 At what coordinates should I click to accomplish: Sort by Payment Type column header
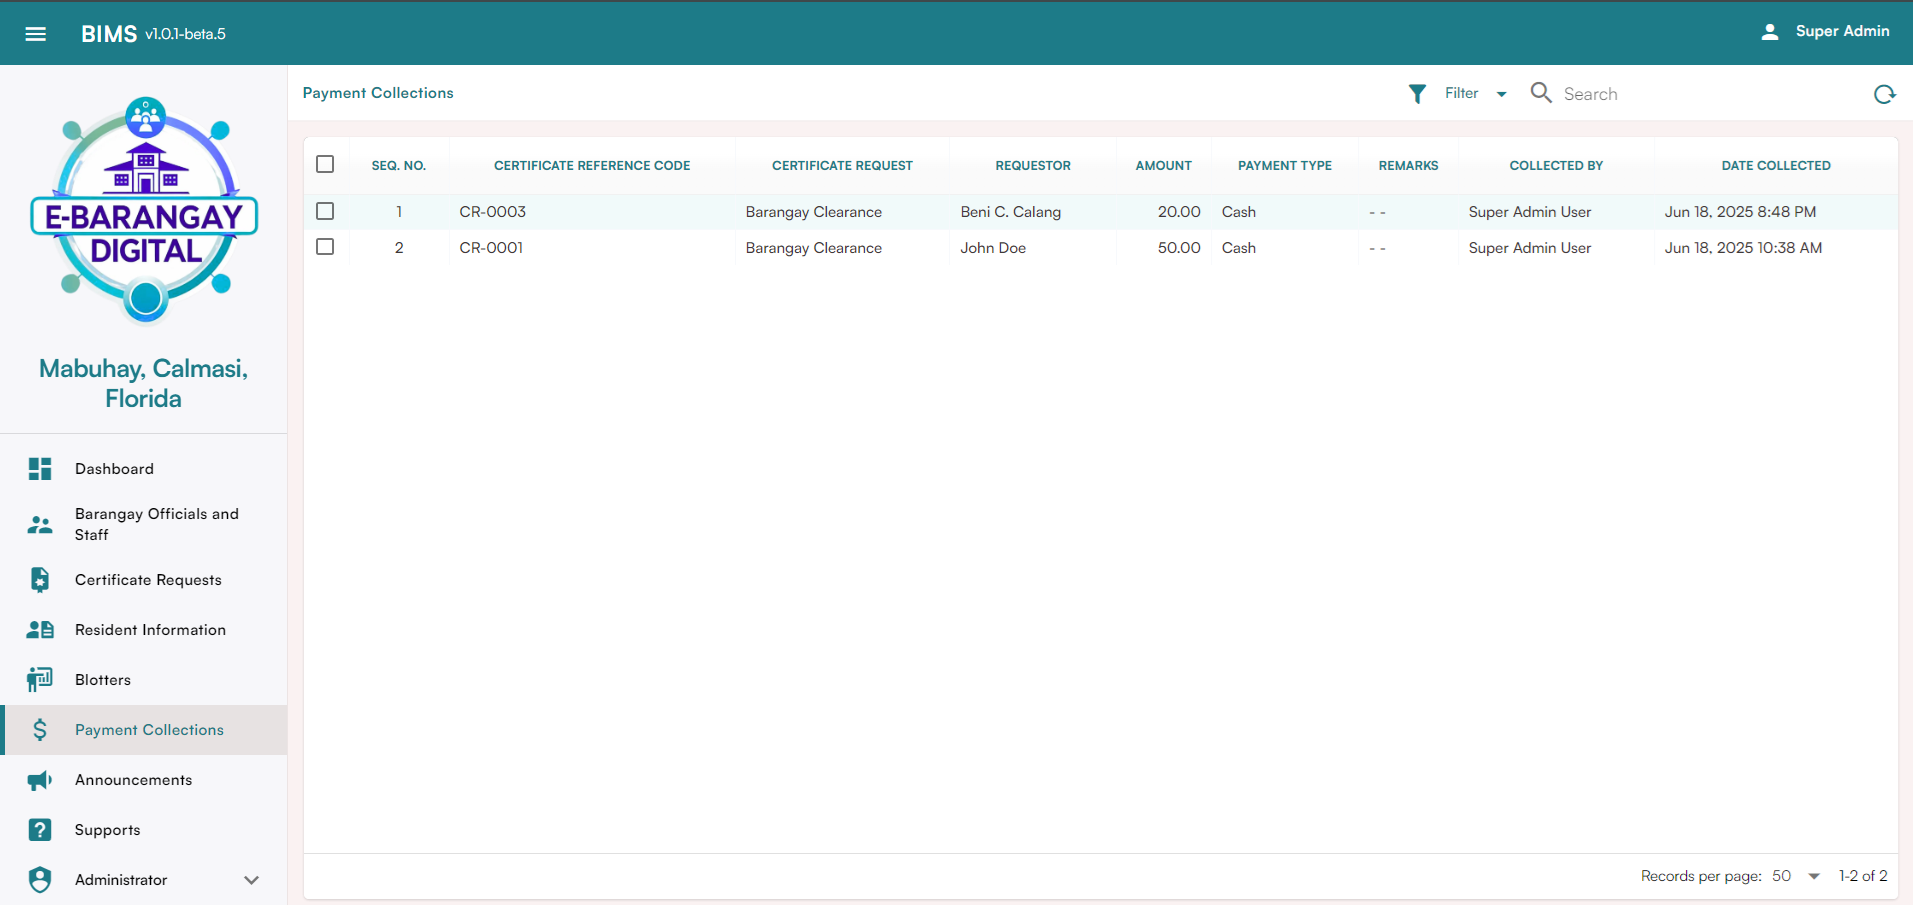1285,166
